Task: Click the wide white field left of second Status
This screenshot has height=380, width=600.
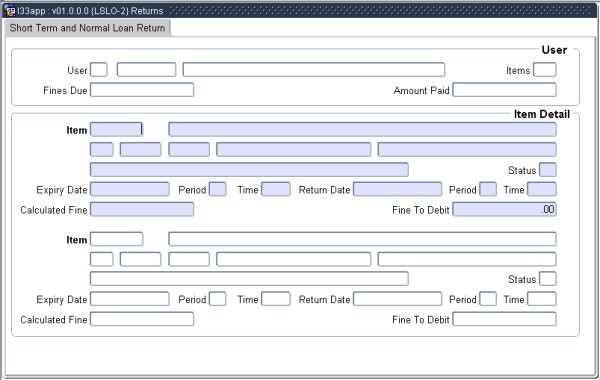Action: (x=249, y=279)
